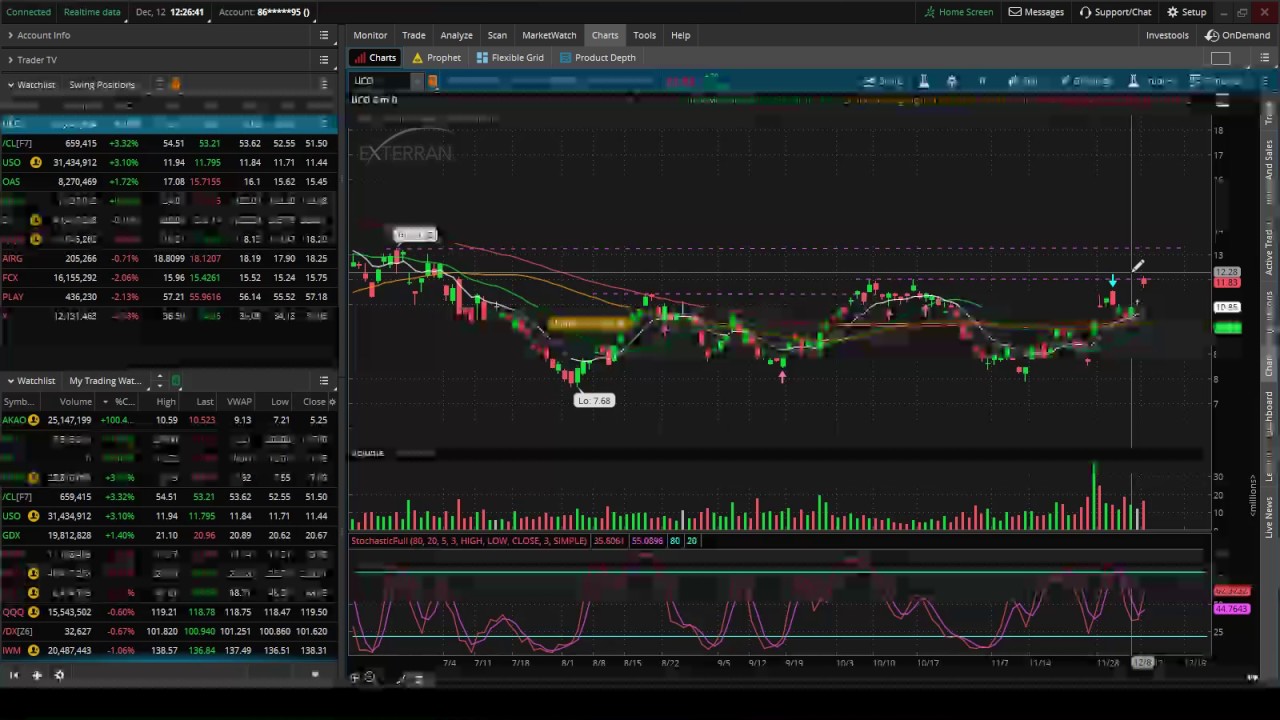1280x720 pixels.
Task: Select the AIRG row in watchlist
Action: click(168, 258)
